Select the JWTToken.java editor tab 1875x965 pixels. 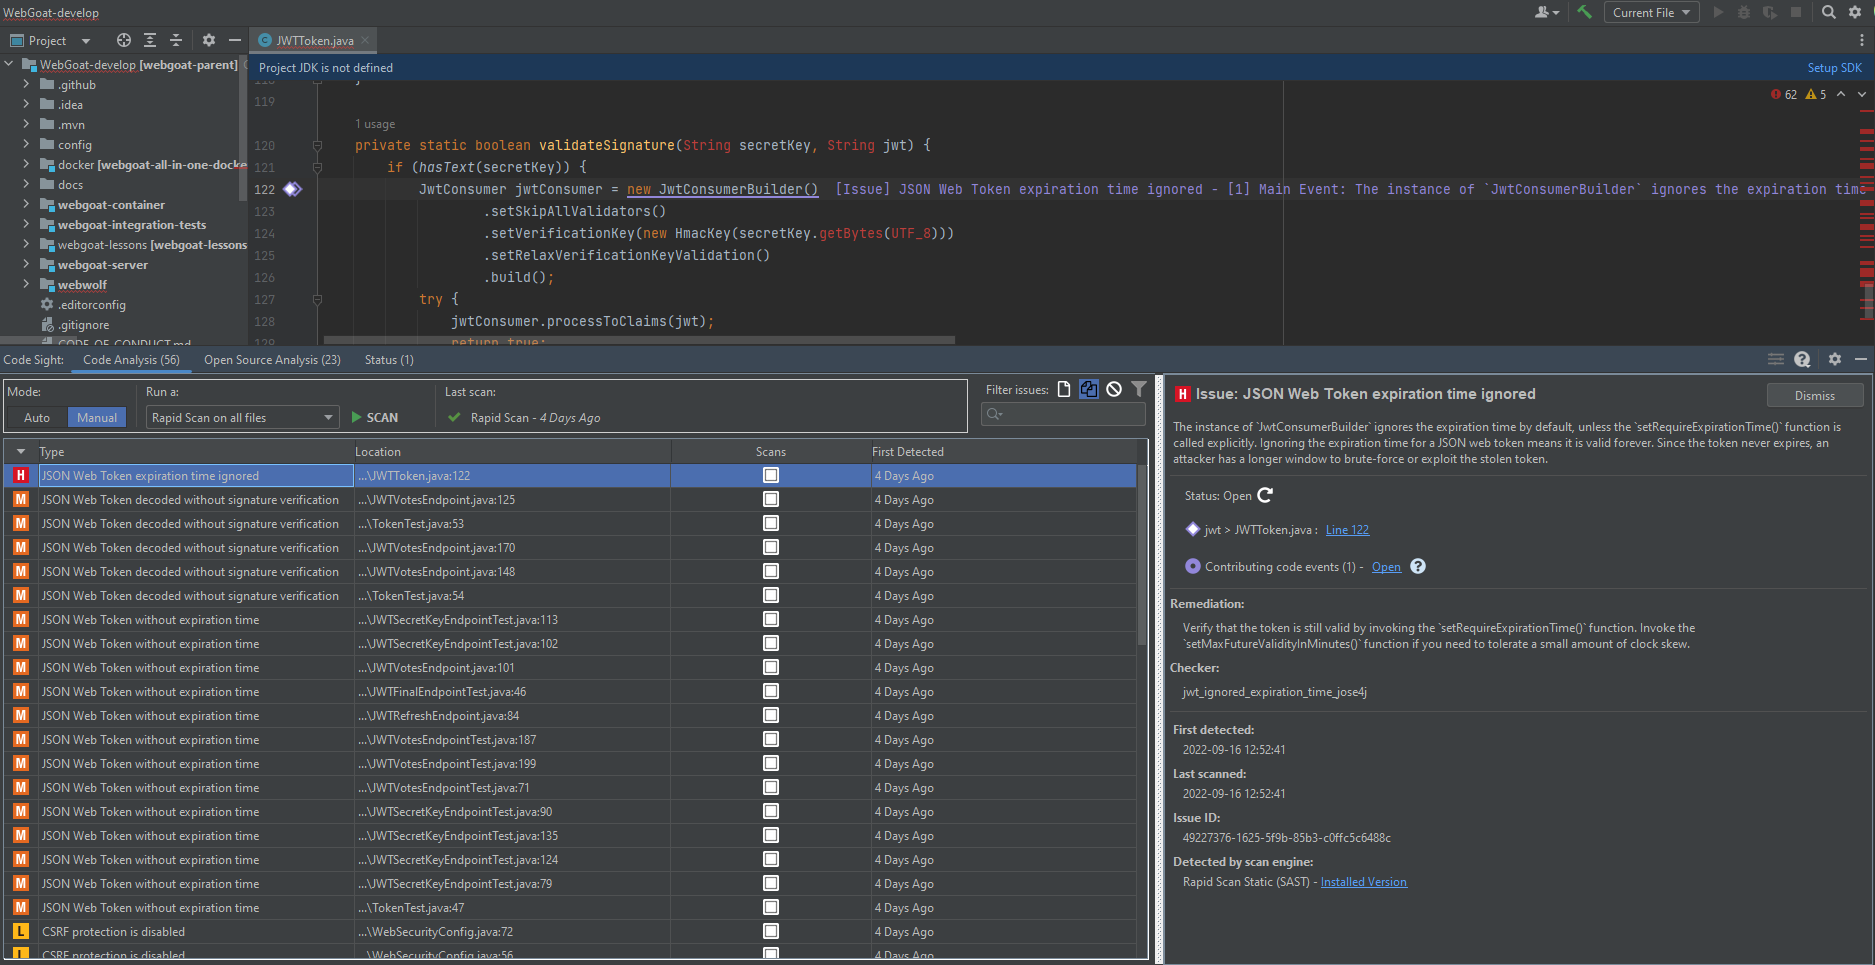tap(313, 40)
